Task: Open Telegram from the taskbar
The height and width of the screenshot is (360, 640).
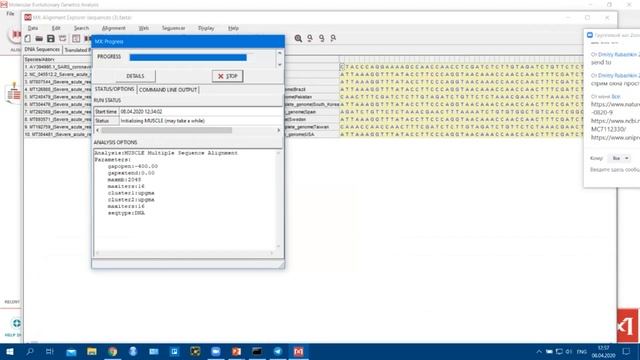Action: click(x=278, y=351)
